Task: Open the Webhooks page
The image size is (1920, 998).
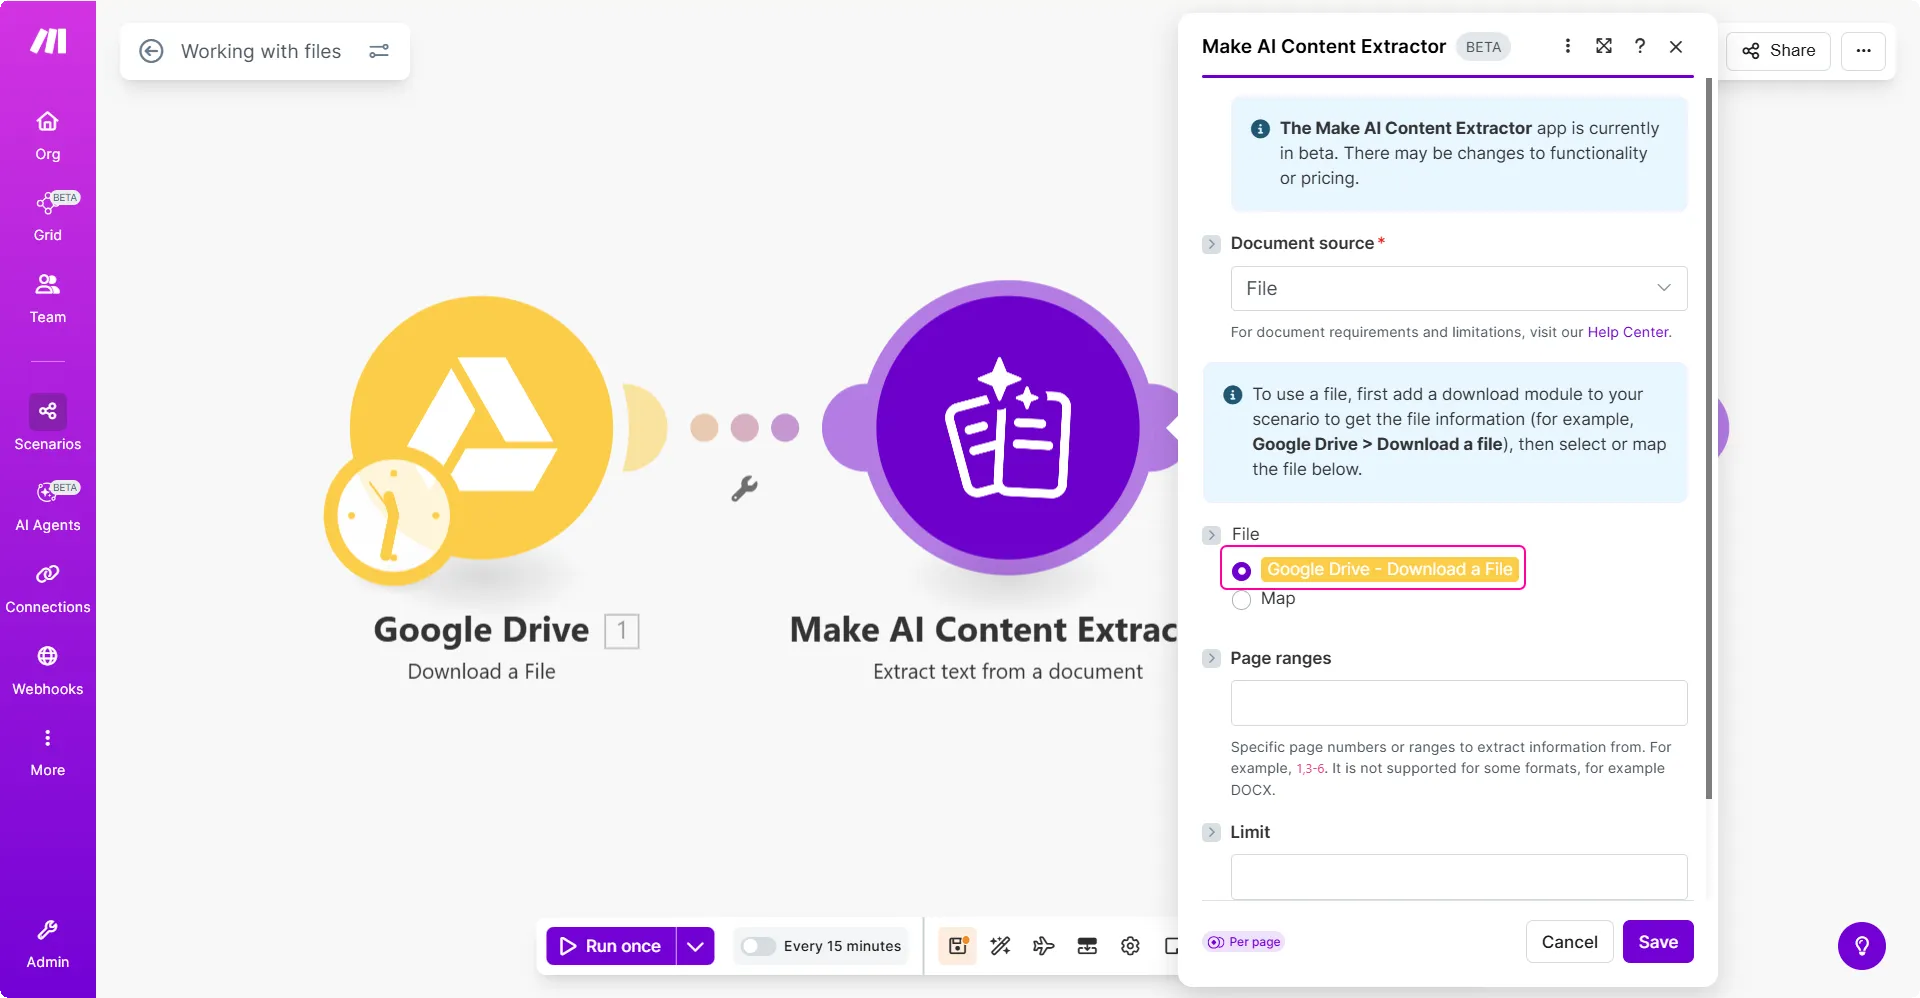Action: [x=48, y=670]
